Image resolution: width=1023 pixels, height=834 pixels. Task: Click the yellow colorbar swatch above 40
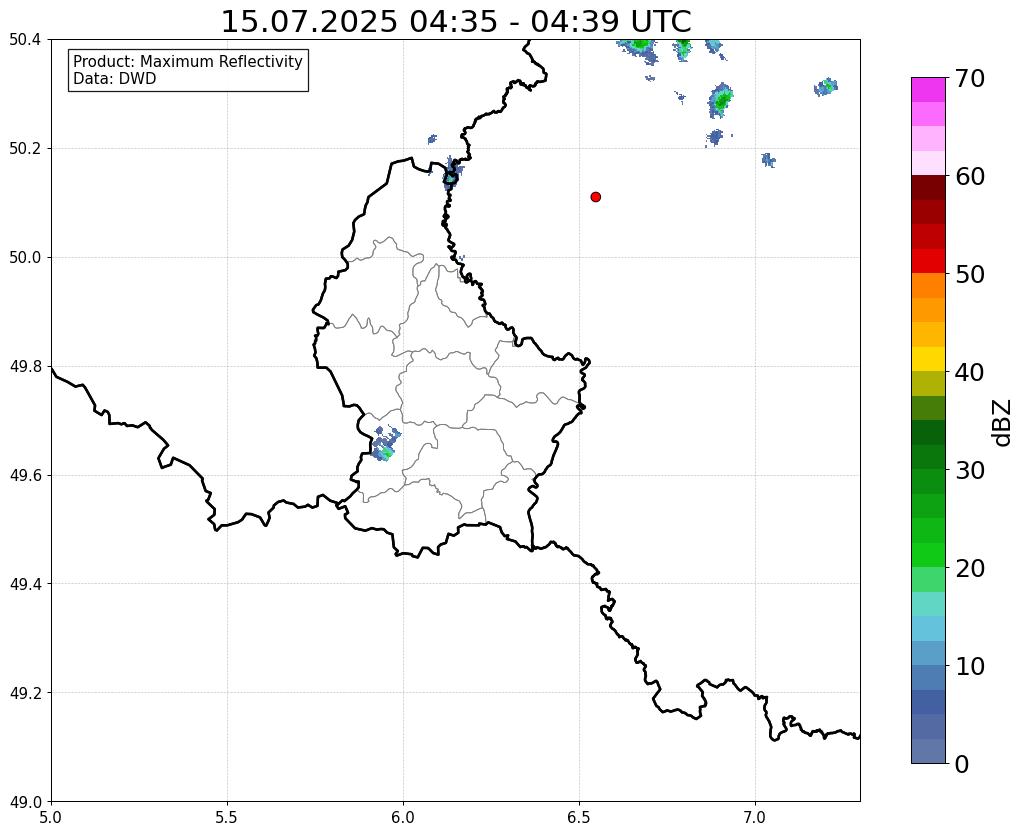click(x=928, y=359)
